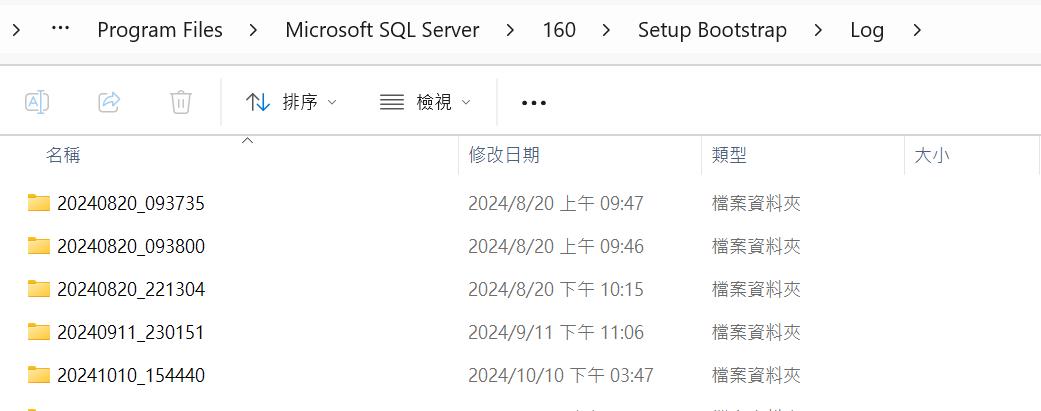Image resolution: width=1041 pixels, height=411 pixels.
Task: Show hidden breadcrumb path via ellipsis
Action: click(60, 29)
